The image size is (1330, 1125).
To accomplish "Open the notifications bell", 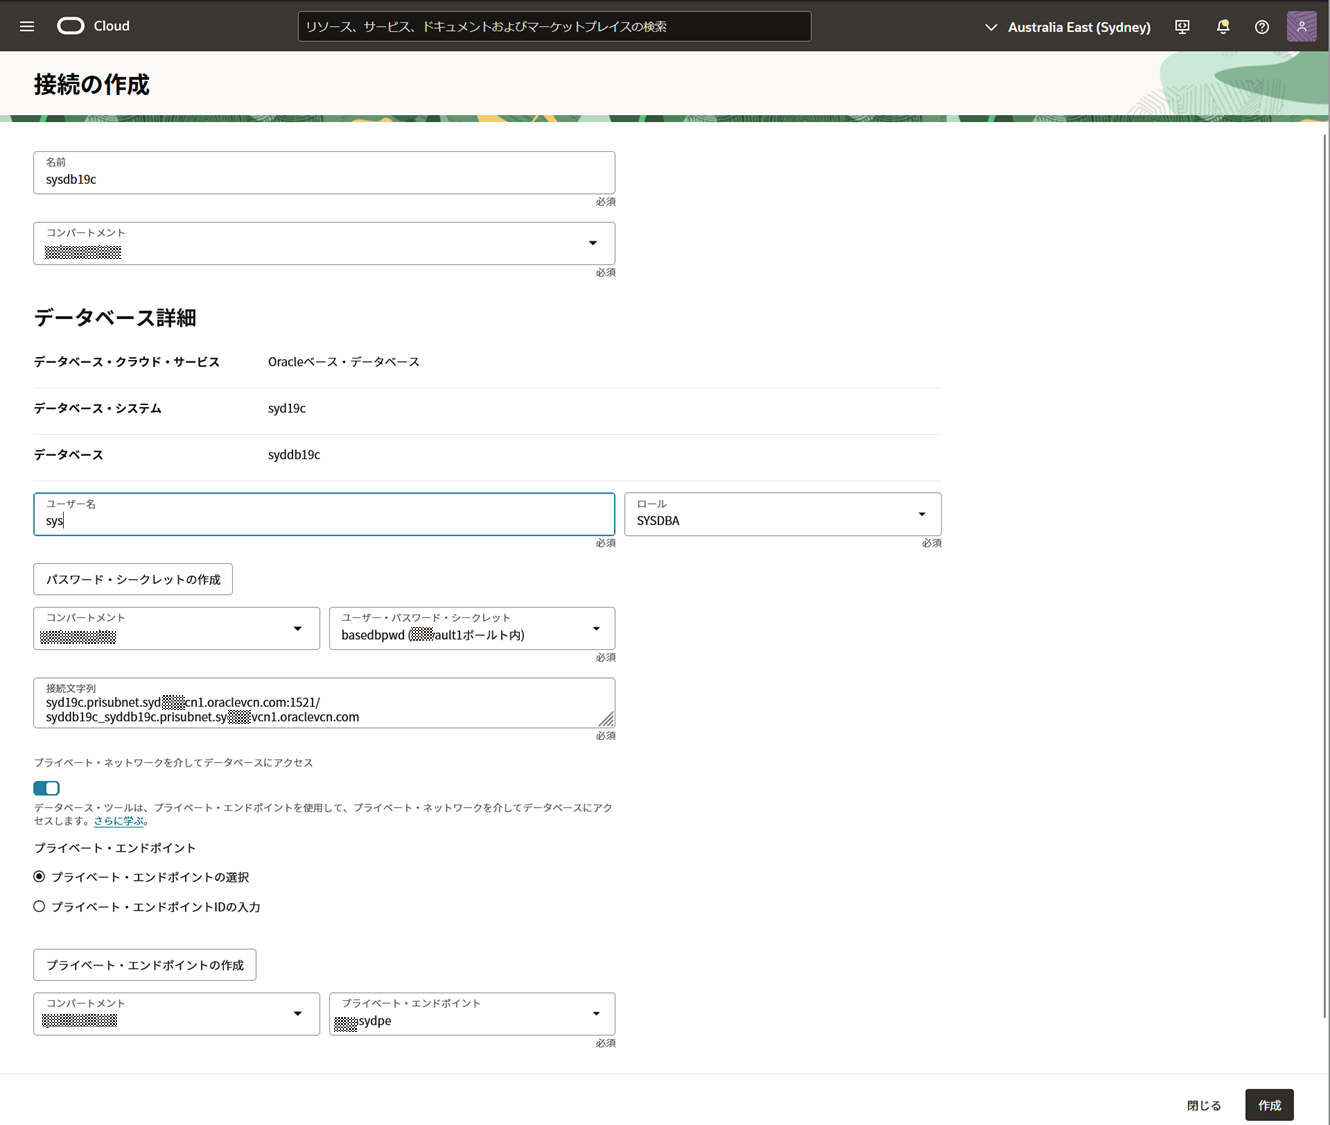I will 1223,27.
